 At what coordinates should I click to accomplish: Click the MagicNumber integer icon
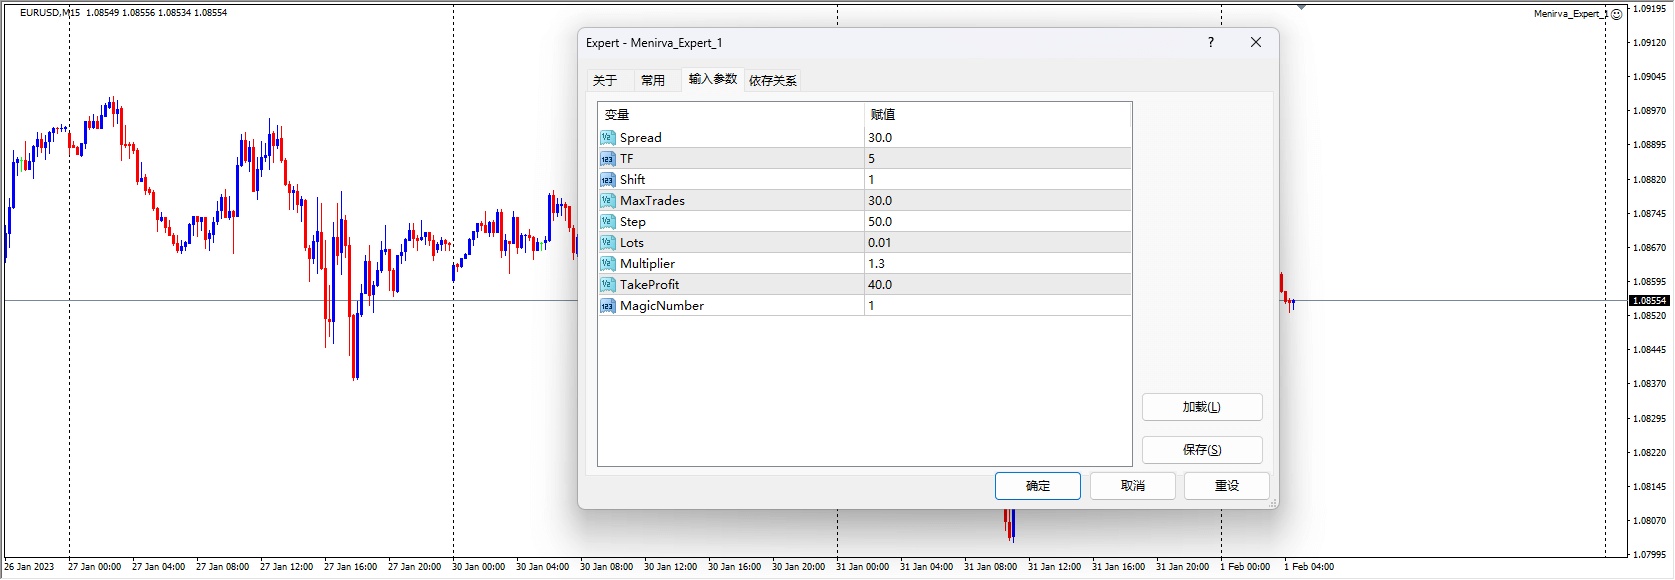click(607, 306)
